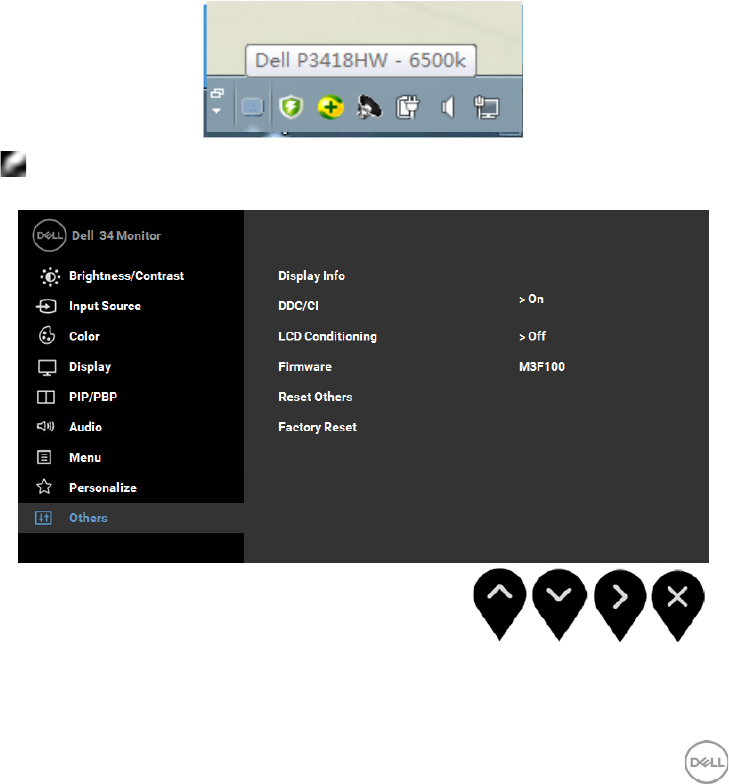
Task: Click the Input Source arrow icon
Action: click(46, 306)
